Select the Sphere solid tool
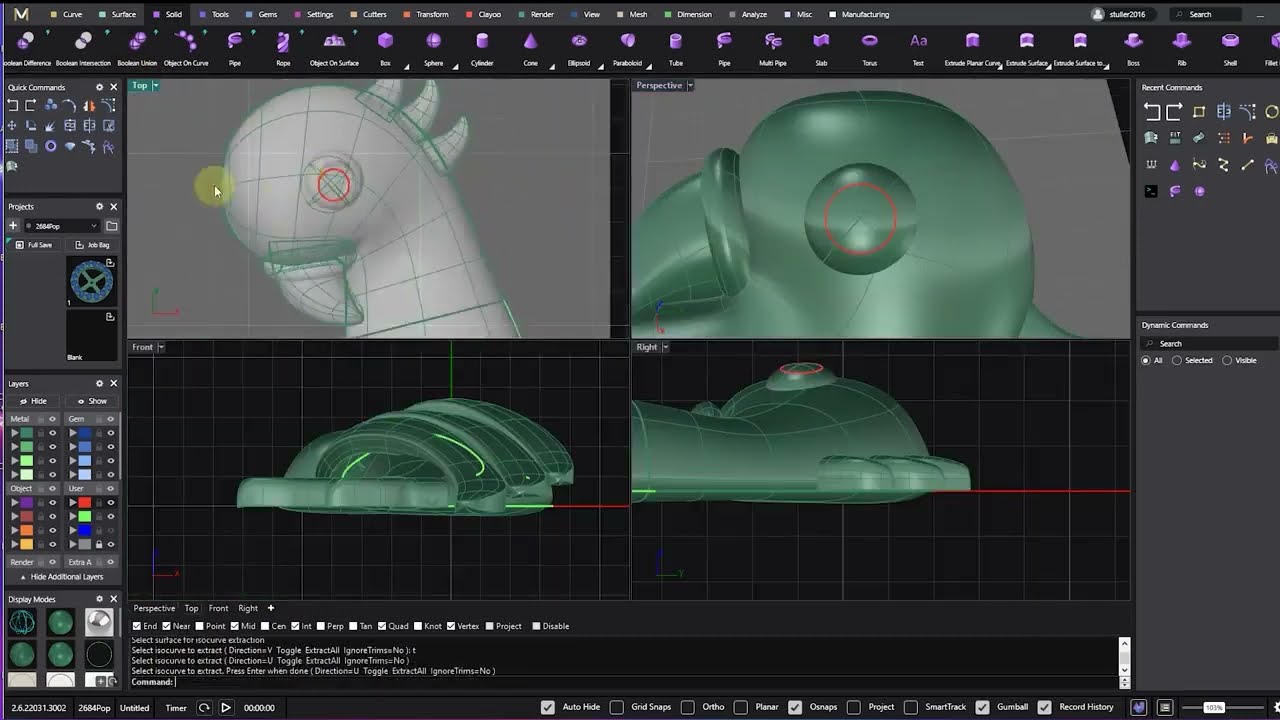Viewport: 1280px width, 720px height. click(433, 49)
